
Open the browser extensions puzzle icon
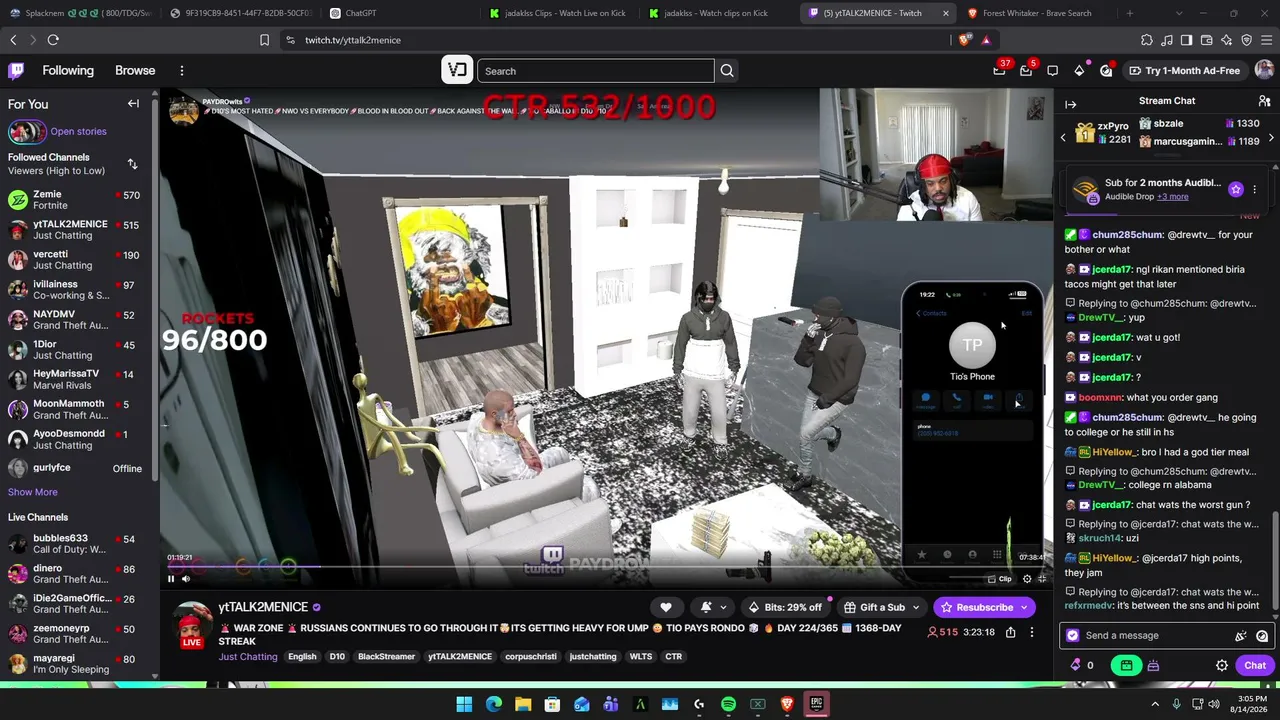click(x=1147, y=40)
